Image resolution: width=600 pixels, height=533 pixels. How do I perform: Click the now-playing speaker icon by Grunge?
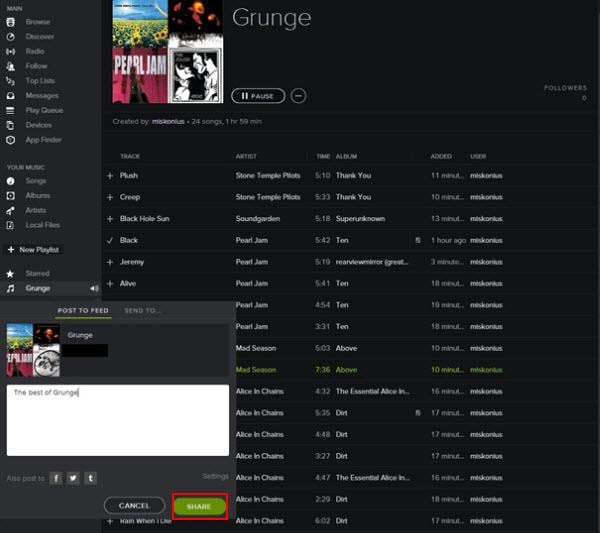(94, 289)
